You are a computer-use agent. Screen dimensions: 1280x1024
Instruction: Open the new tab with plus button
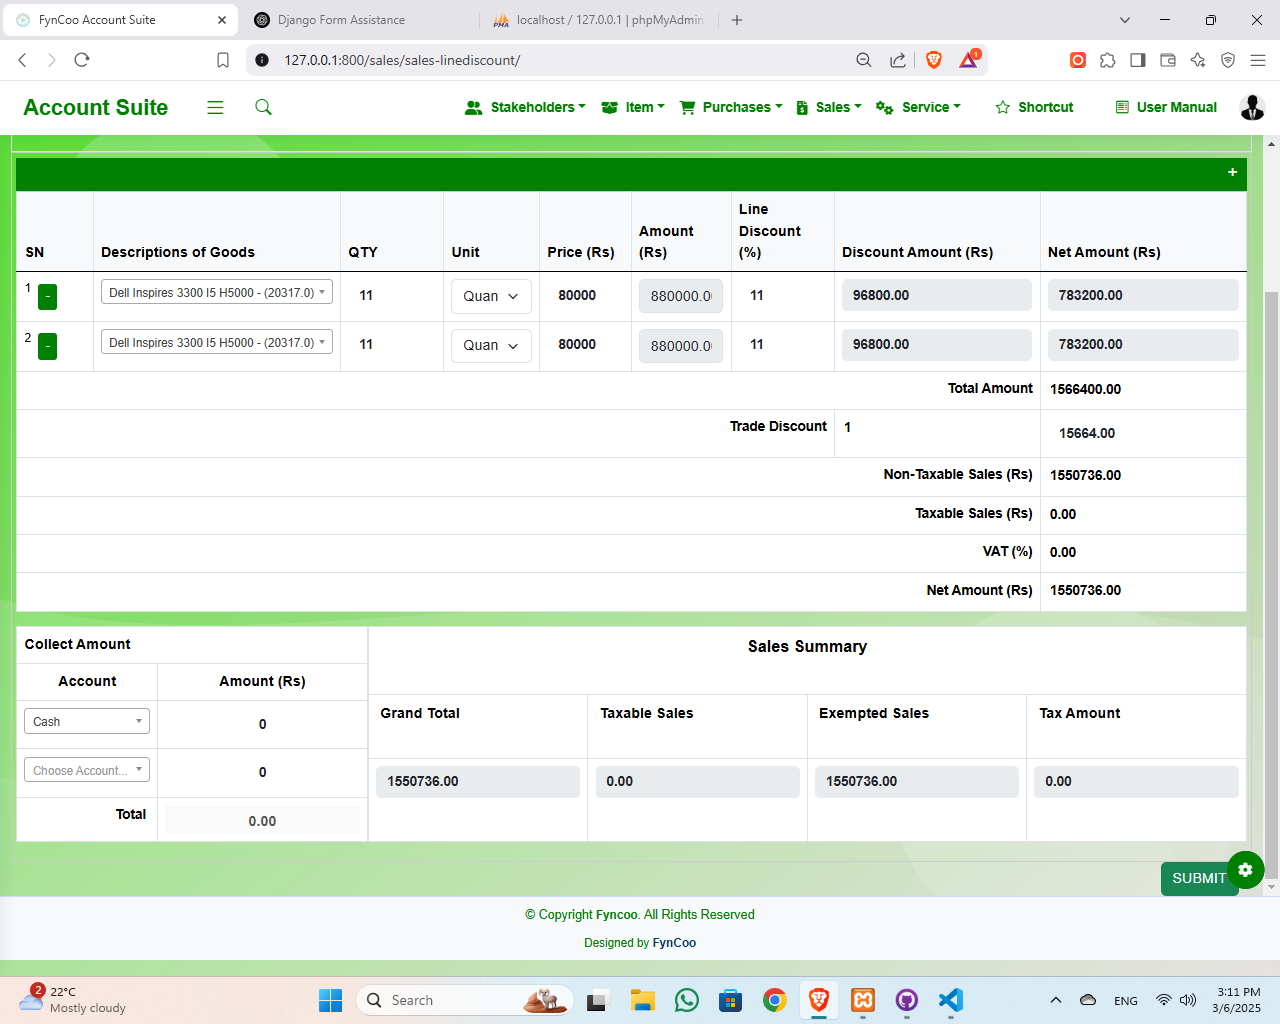click(737, 20)
